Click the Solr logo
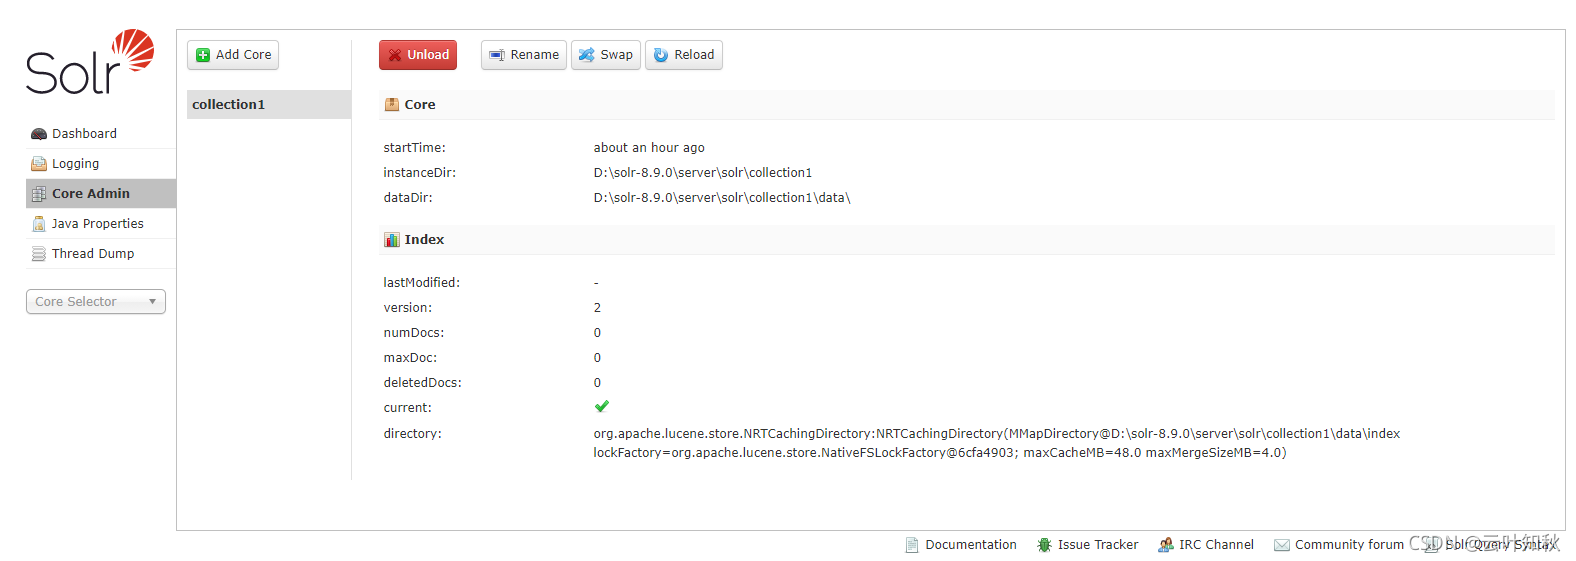This screenshot has height=561, width=1576. [90, 62]
